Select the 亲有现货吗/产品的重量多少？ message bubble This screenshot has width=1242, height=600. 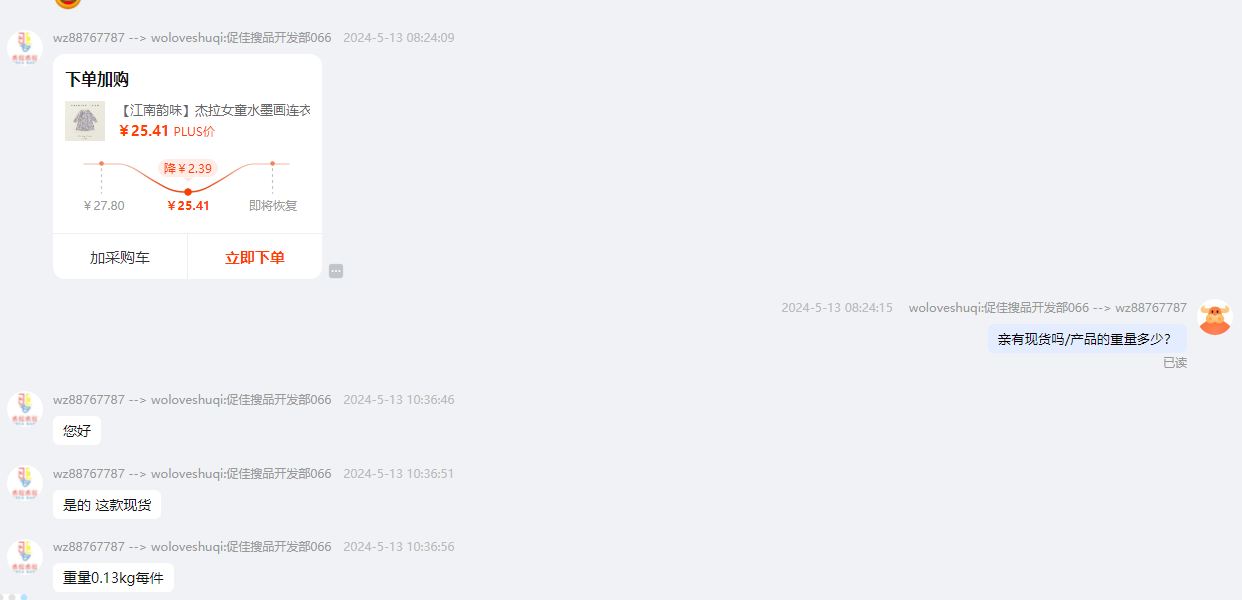pyautogui.click(x=1087, y=339)
